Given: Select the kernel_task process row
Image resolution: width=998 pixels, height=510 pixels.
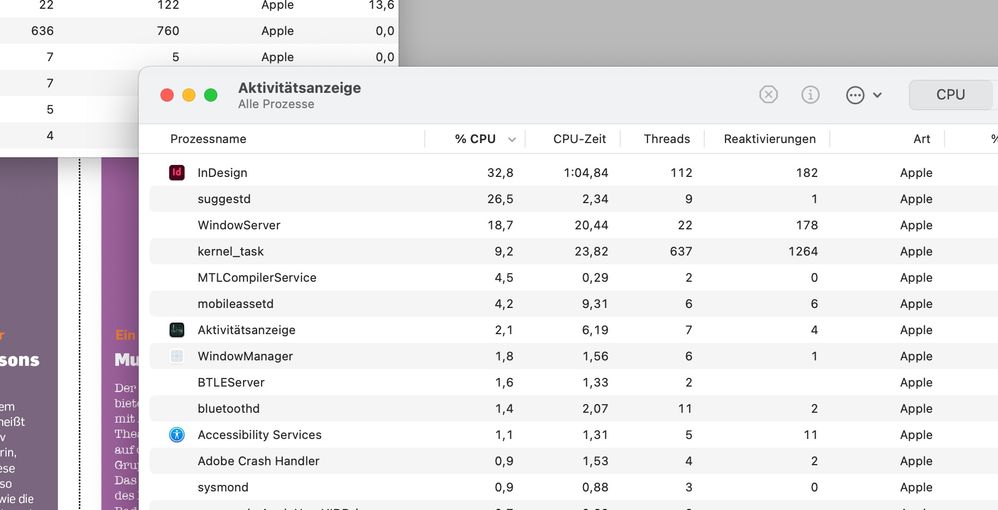Looking at the screenshot, I should tap(573, 251).
